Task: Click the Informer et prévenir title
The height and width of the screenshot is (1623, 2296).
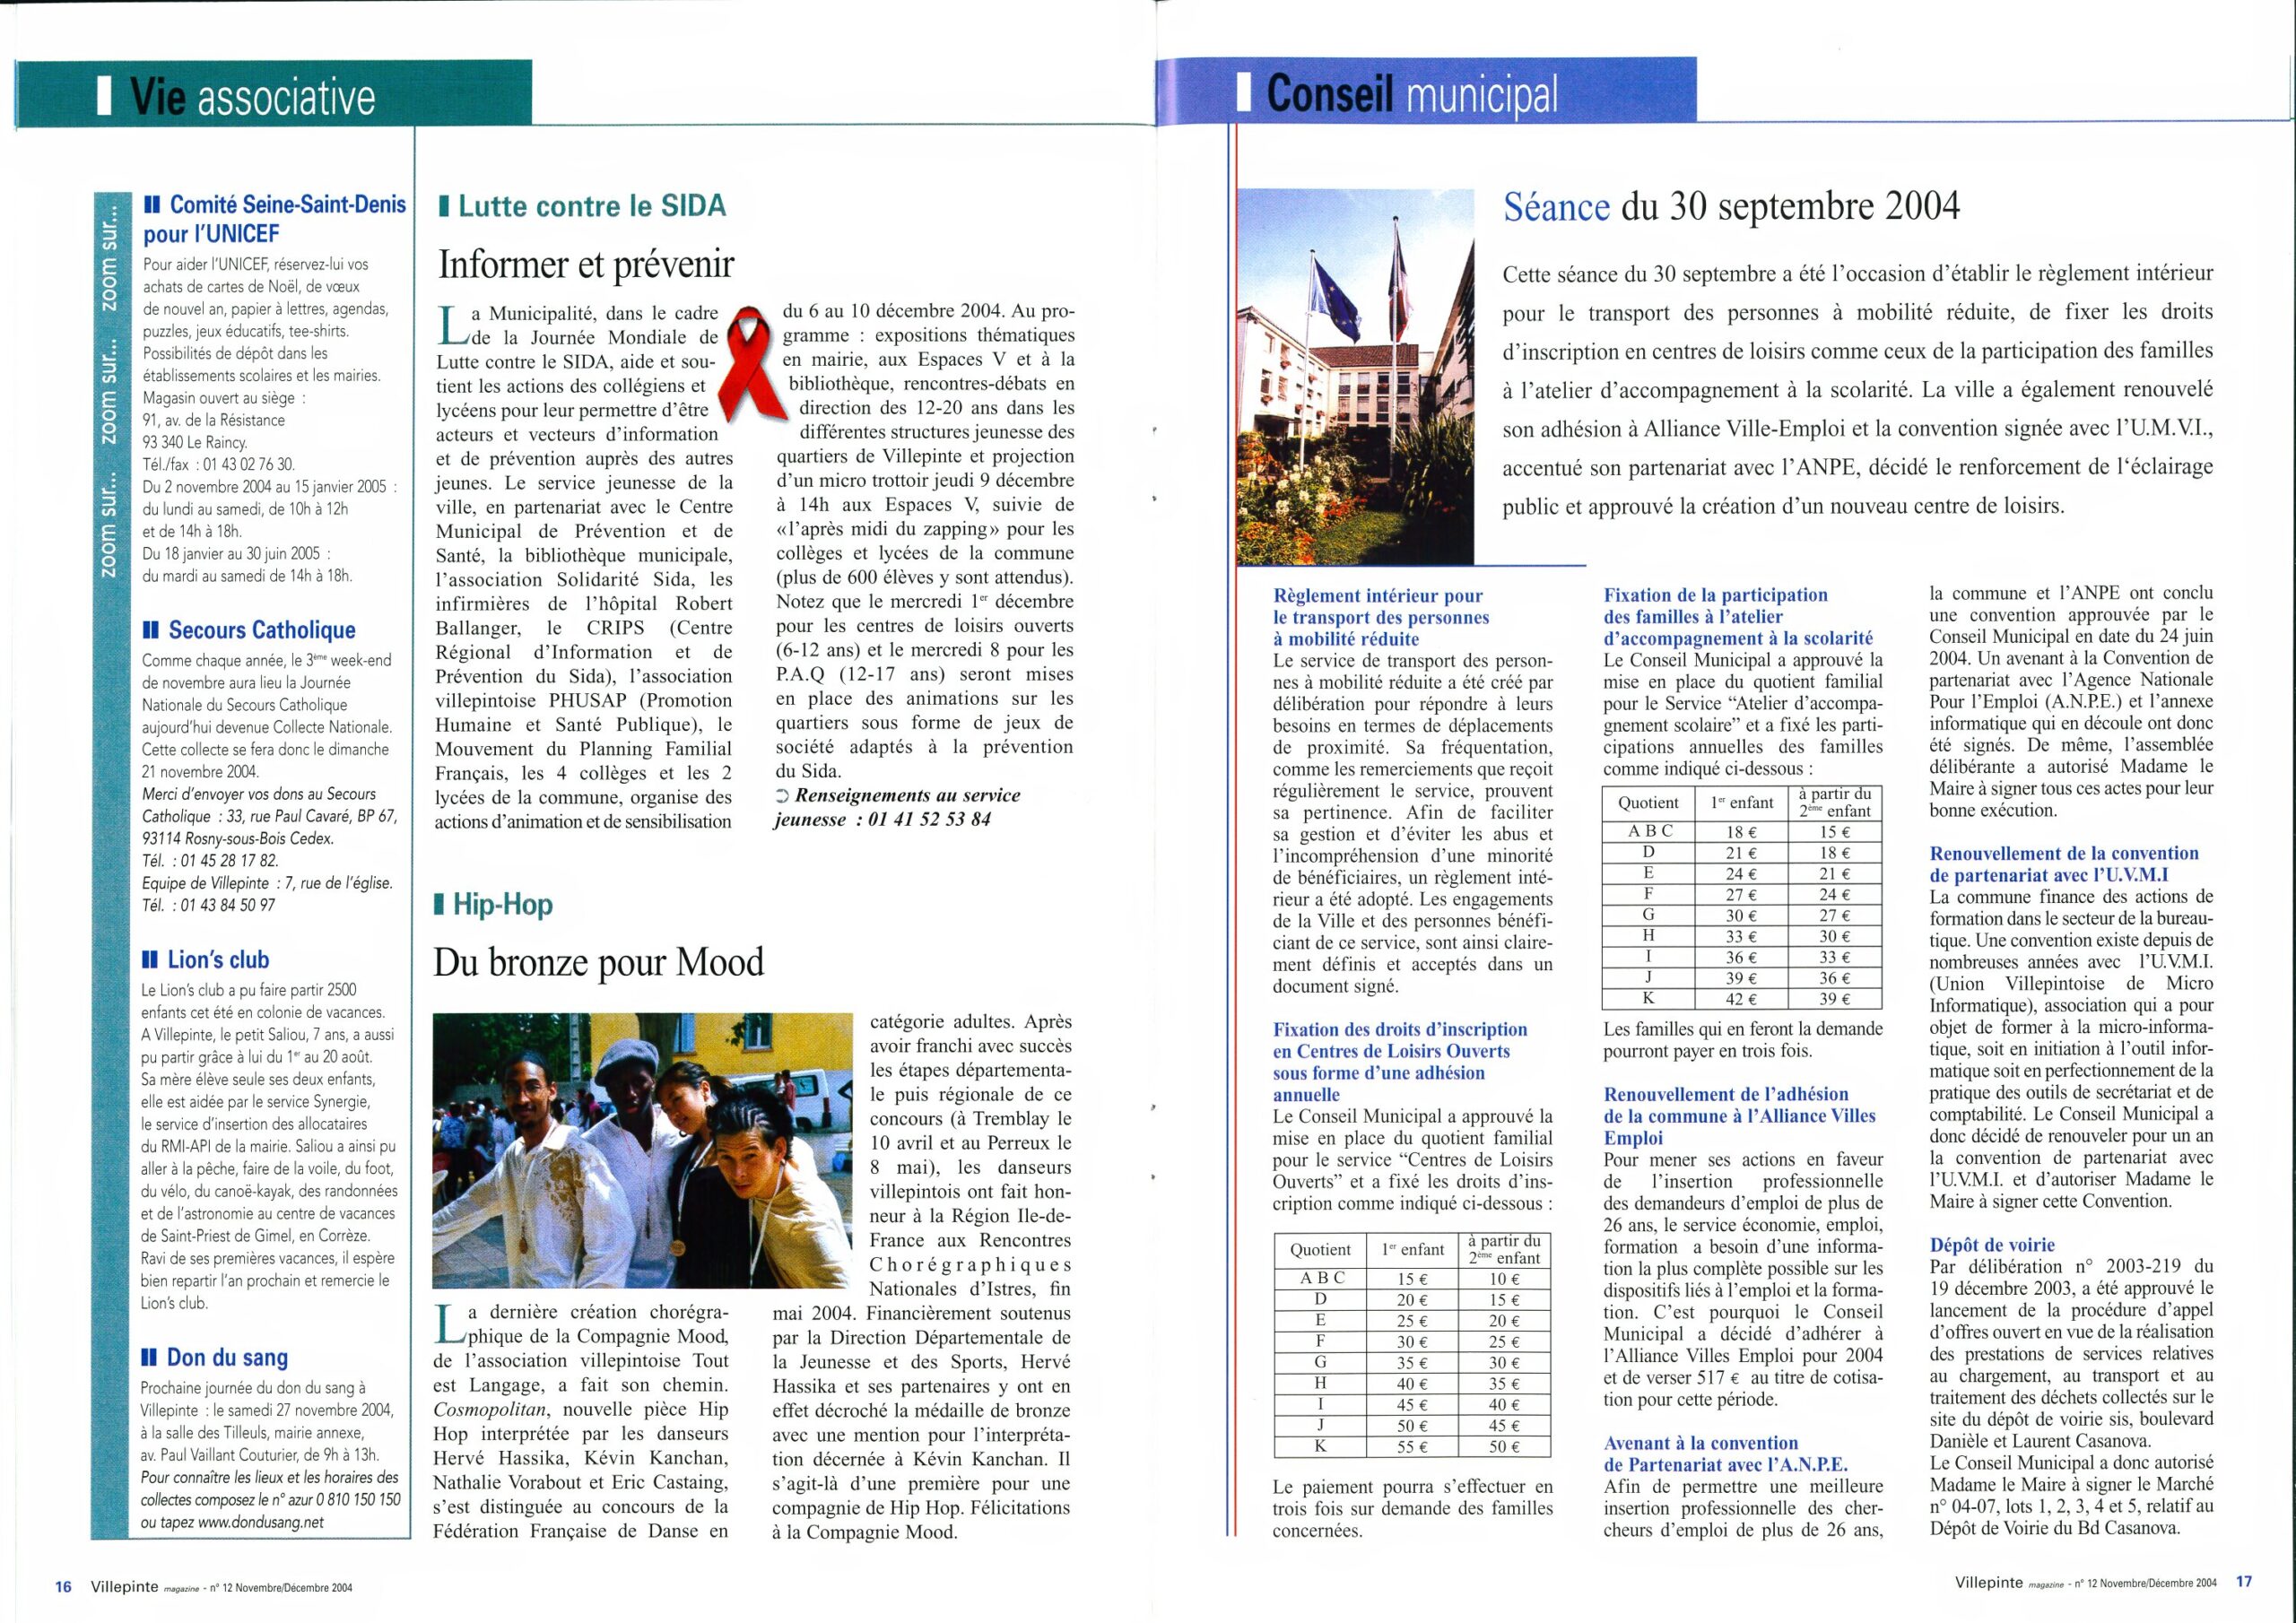Action: (x=586, y=264)
